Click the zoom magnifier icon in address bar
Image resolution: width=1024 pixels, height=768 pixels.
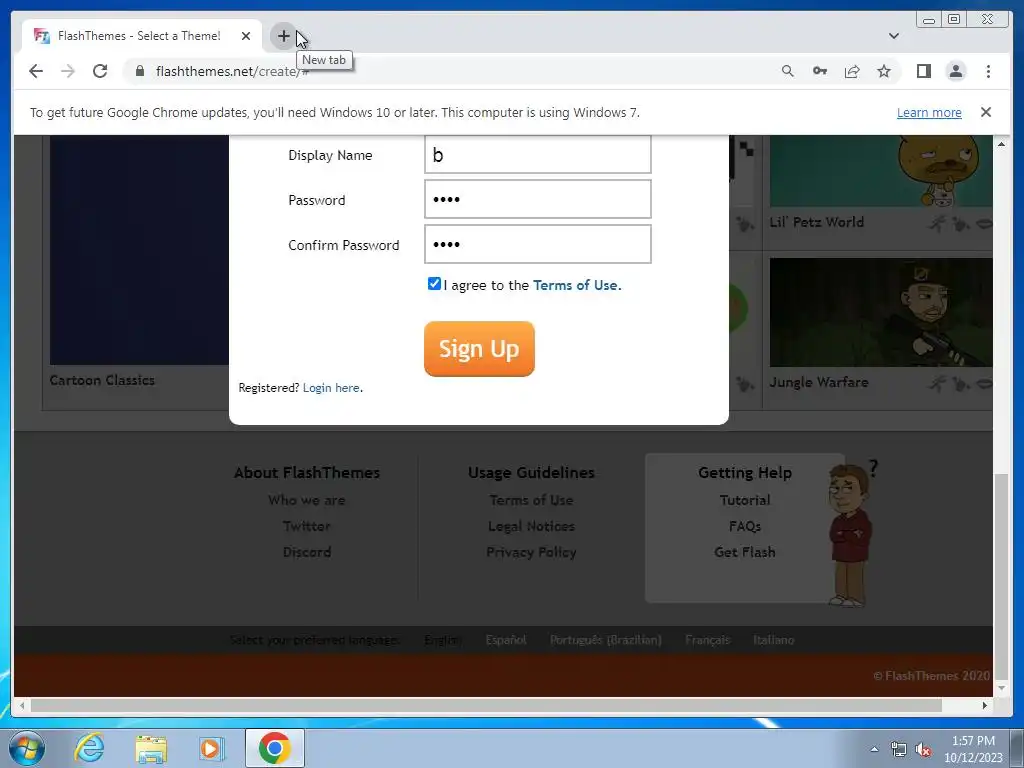[x=788, y=71]
